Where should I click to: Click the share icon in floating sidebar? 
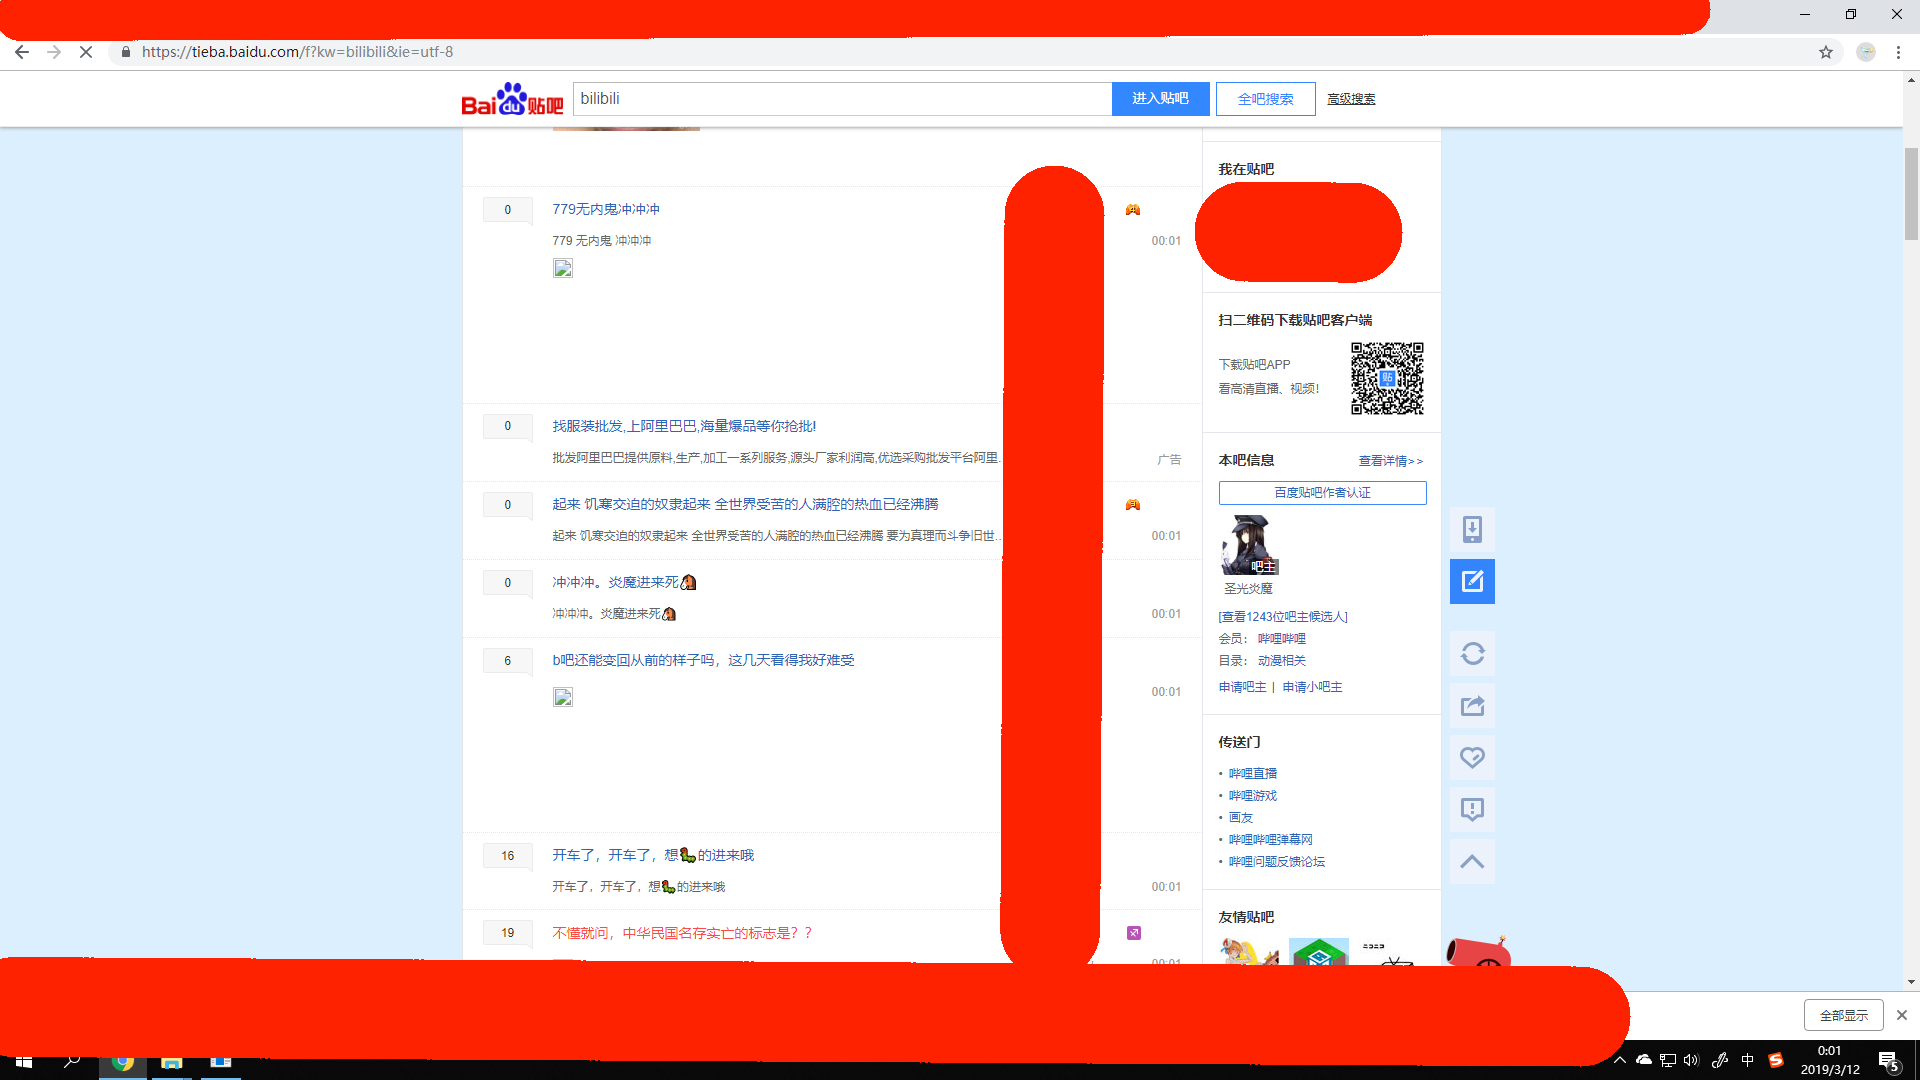click(1472, 706)
